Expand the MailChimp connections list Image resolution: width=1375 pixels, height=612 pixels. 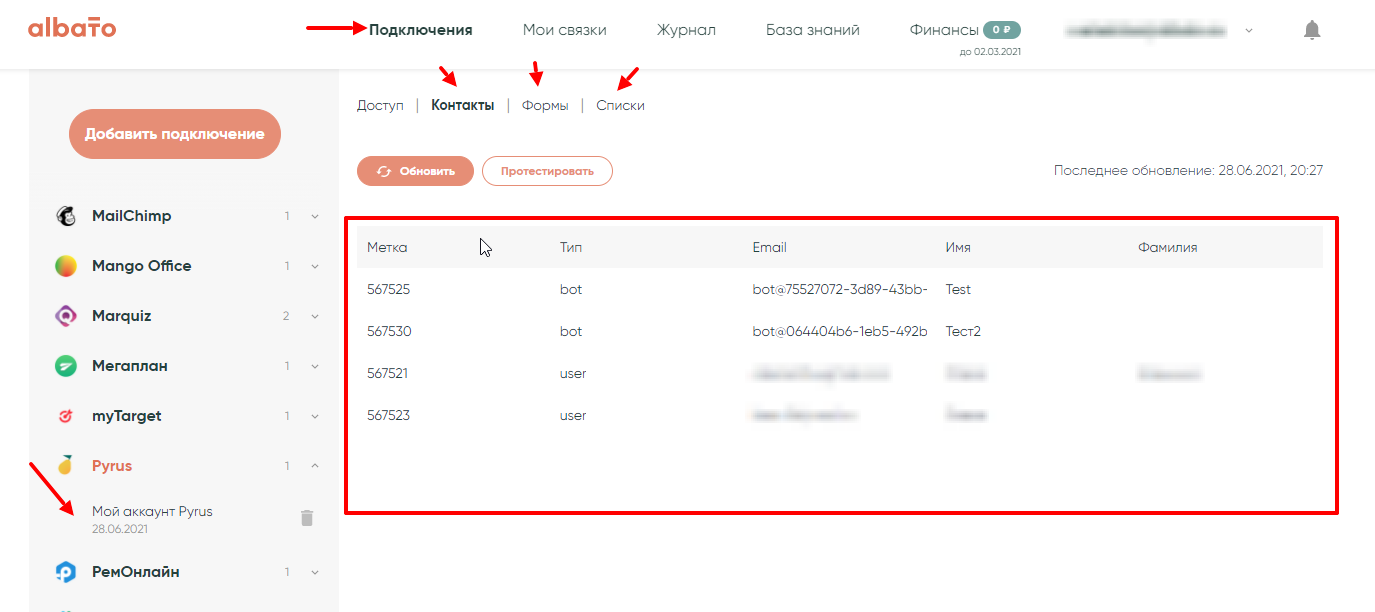click(x=315, y=216)
